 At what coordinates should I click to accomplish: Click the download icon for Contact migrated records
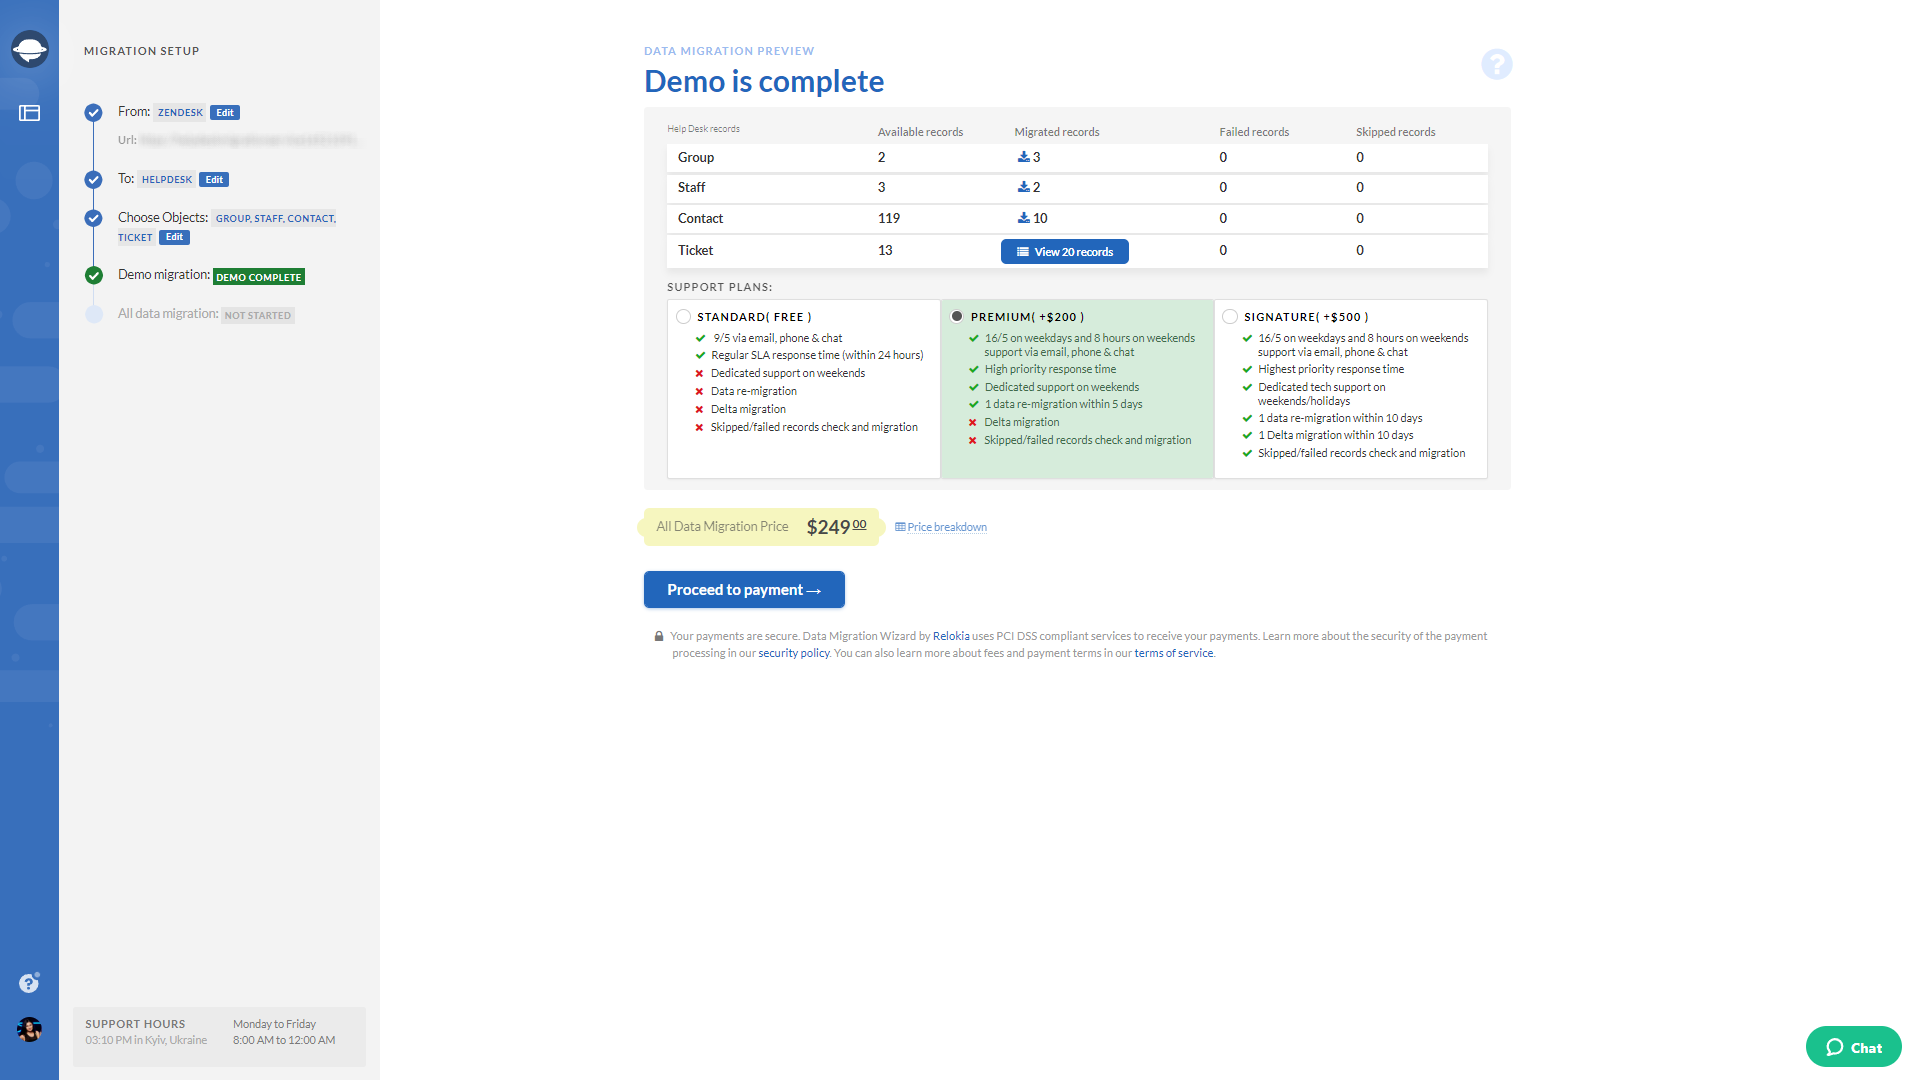[x=1023, y=217]
